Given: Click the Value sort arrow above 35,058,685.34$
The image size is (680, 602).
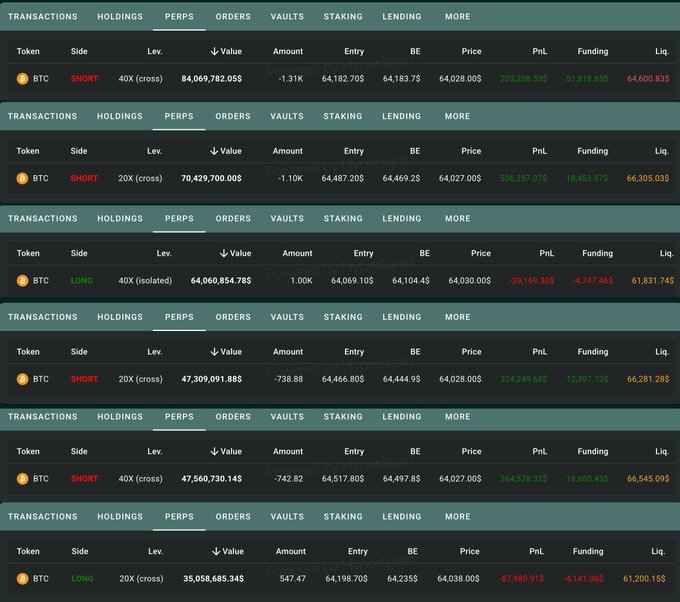Looking at the screenshot, I should (x=216, y=551).
